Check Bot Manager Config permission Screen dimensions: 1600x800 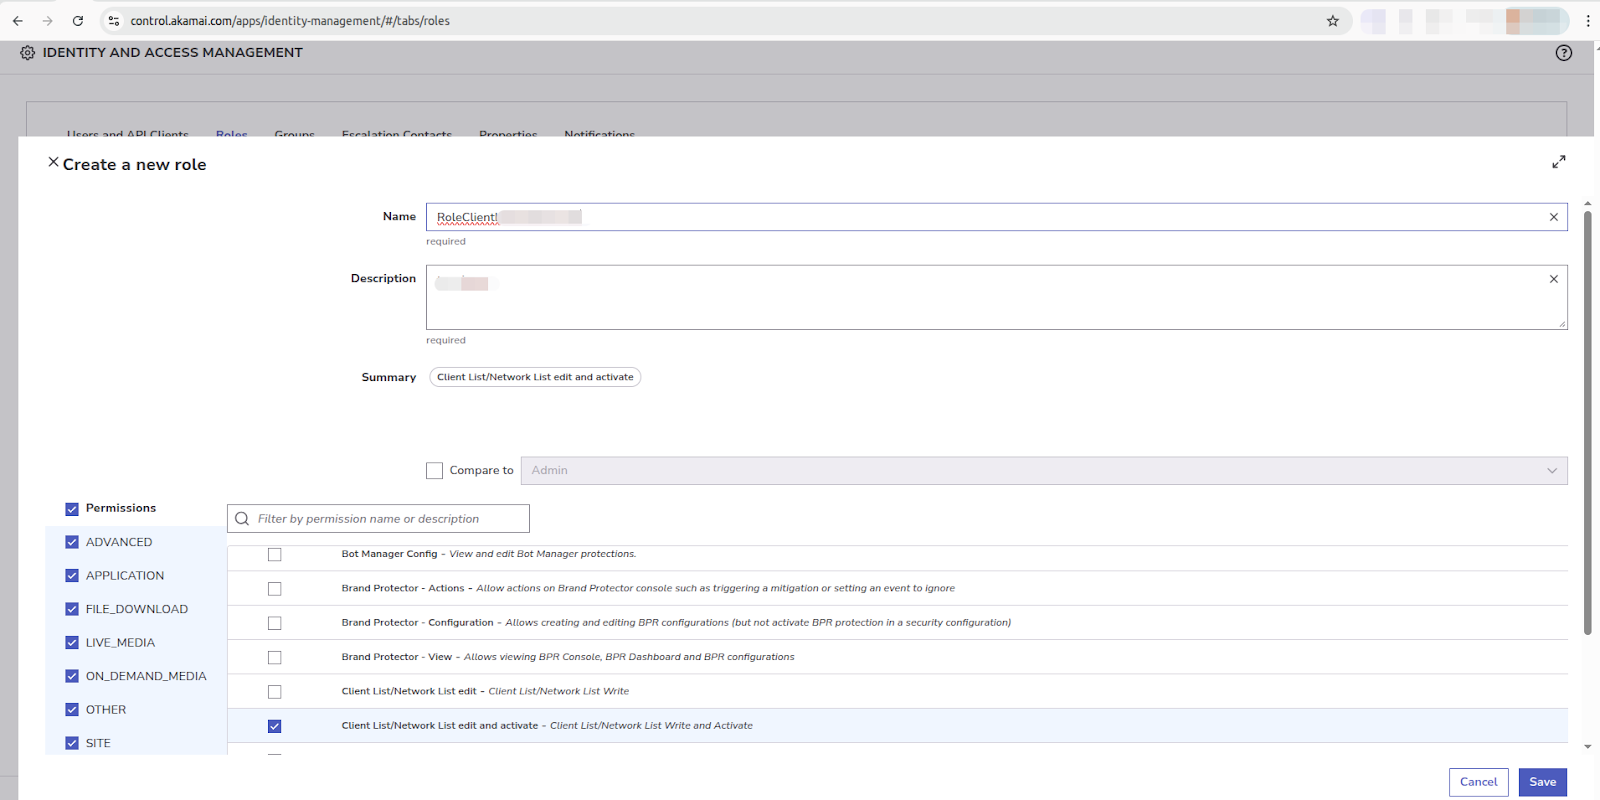click(275, 555)
